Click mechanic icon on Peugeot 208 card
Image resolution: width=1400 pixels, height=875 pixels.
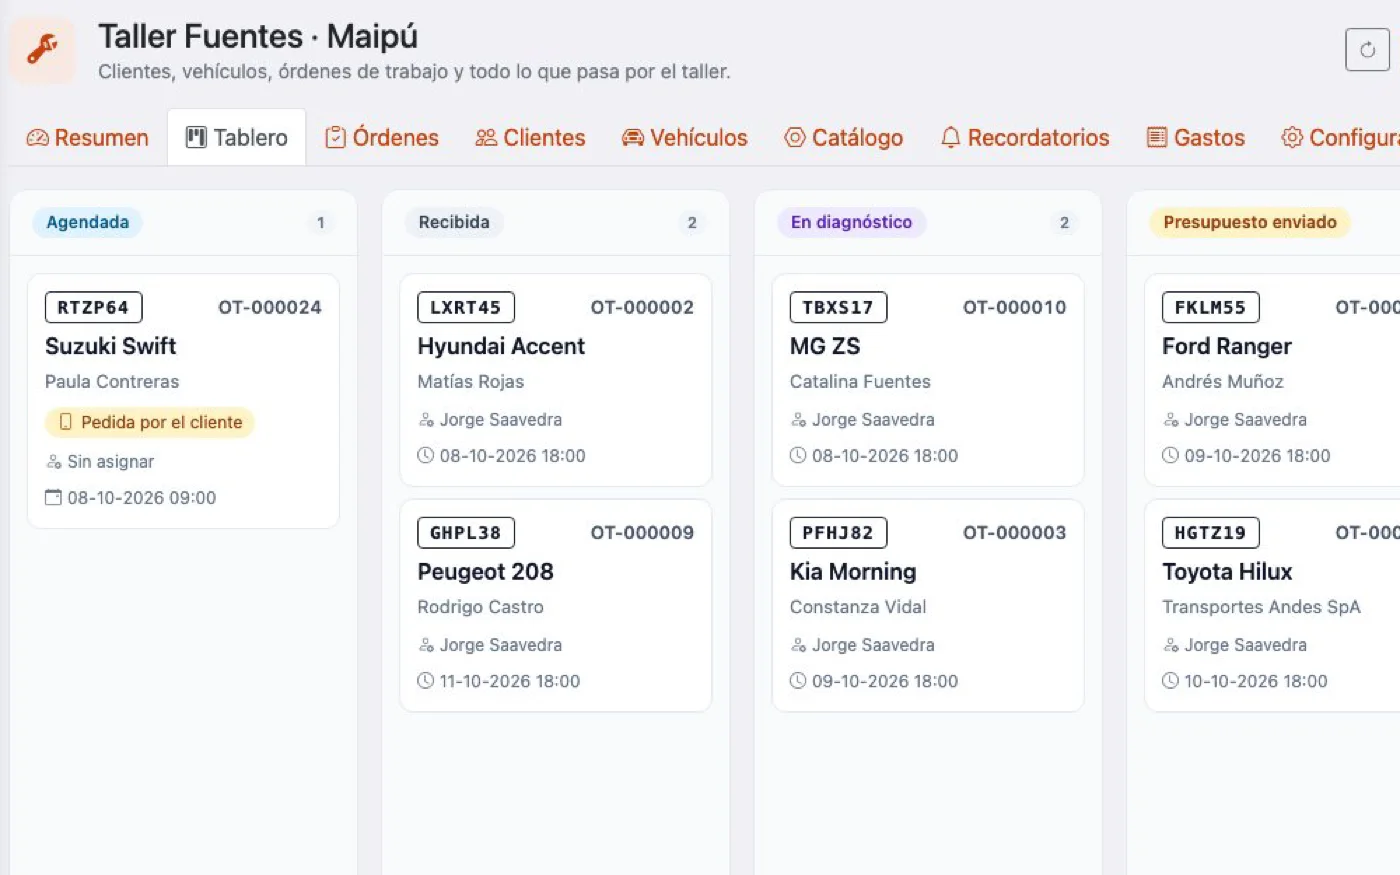[x=426, y=645]
